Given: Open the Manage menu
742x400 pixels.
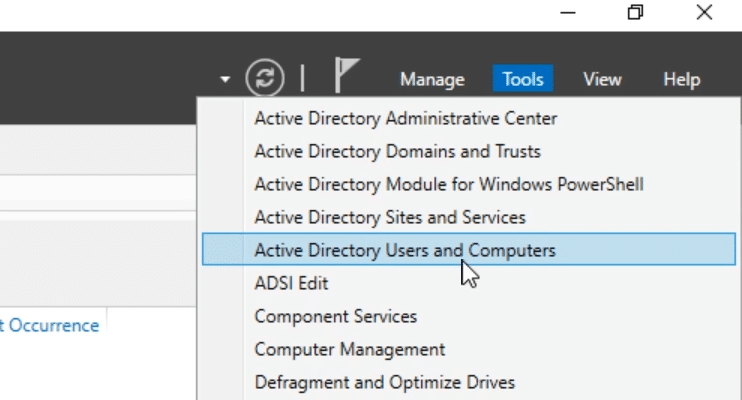Looking at the screenshot, I should pyautogui.click(x=432, y=79).
